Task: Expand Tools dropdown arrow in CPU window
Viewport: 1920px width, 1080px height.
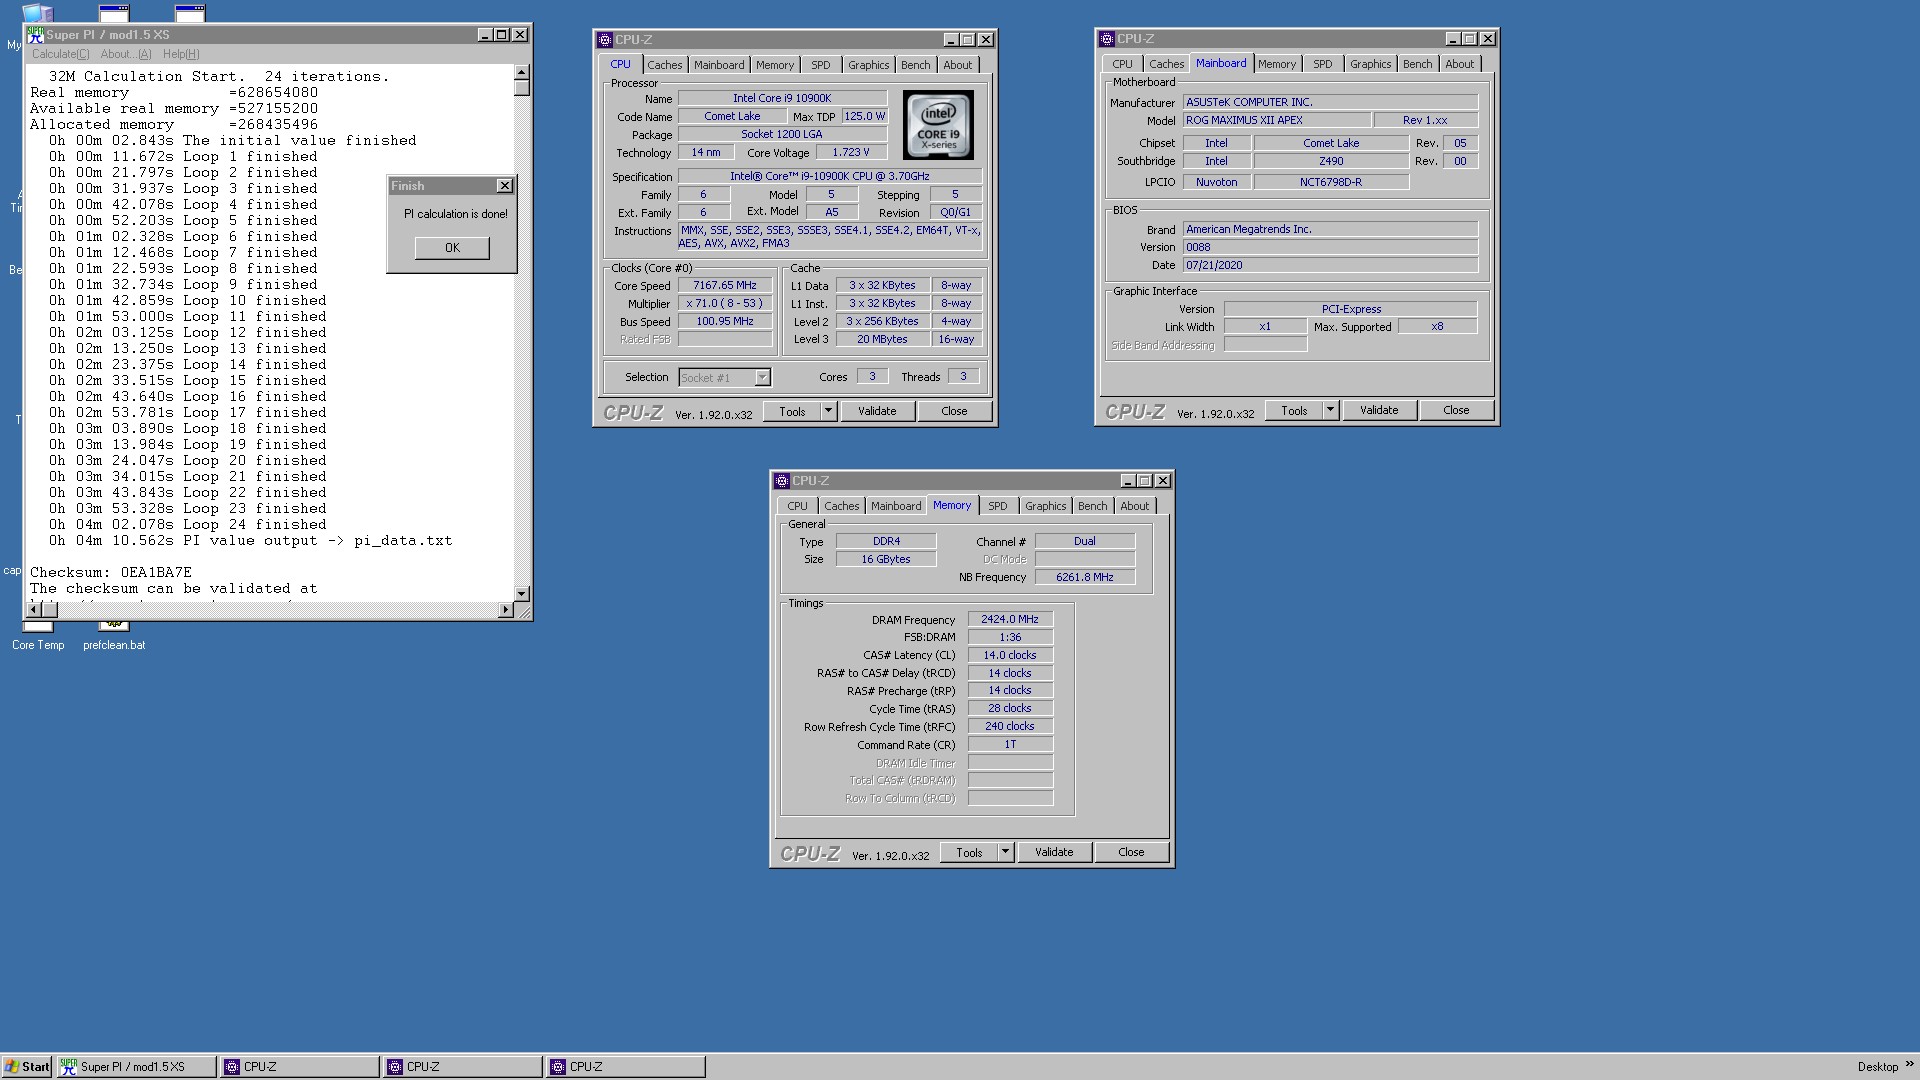Action: (828, 411)
